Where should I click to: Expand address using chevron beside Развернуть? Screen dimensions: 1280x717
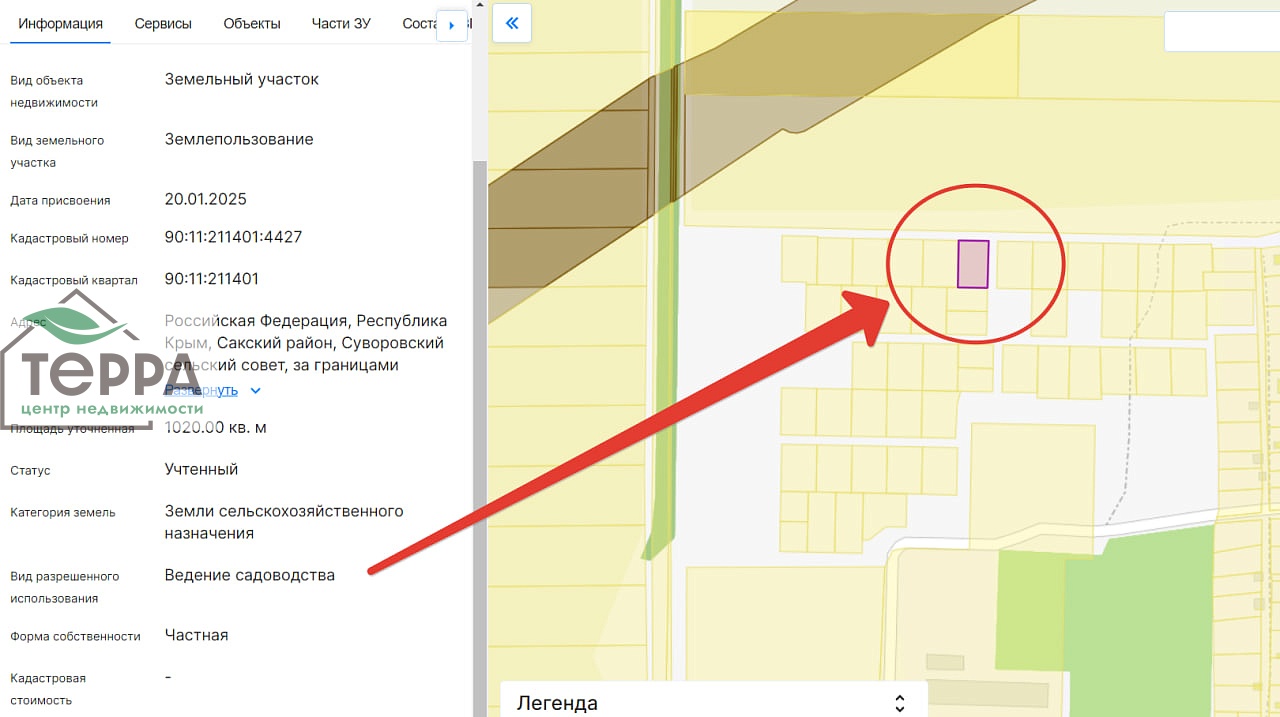click(x=255, y=390)
